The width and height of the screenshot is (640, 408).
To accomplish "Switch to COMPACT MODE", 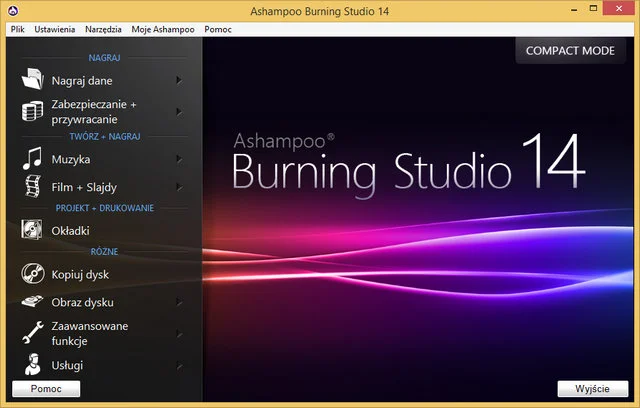I will pyautogui.click(x=570, y=51).
